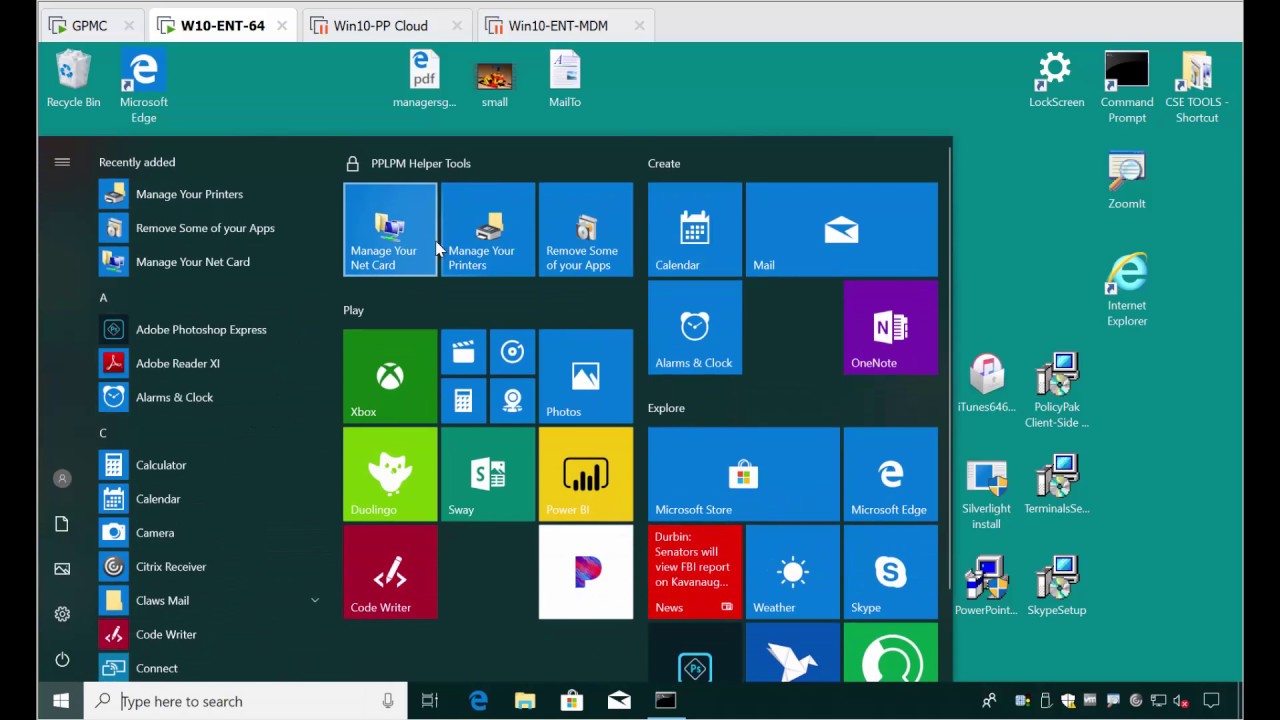The width and height of the screenshot is (1280, 720).
Task: Open Task View on the taskbar
Action: (x=430, y=701)
